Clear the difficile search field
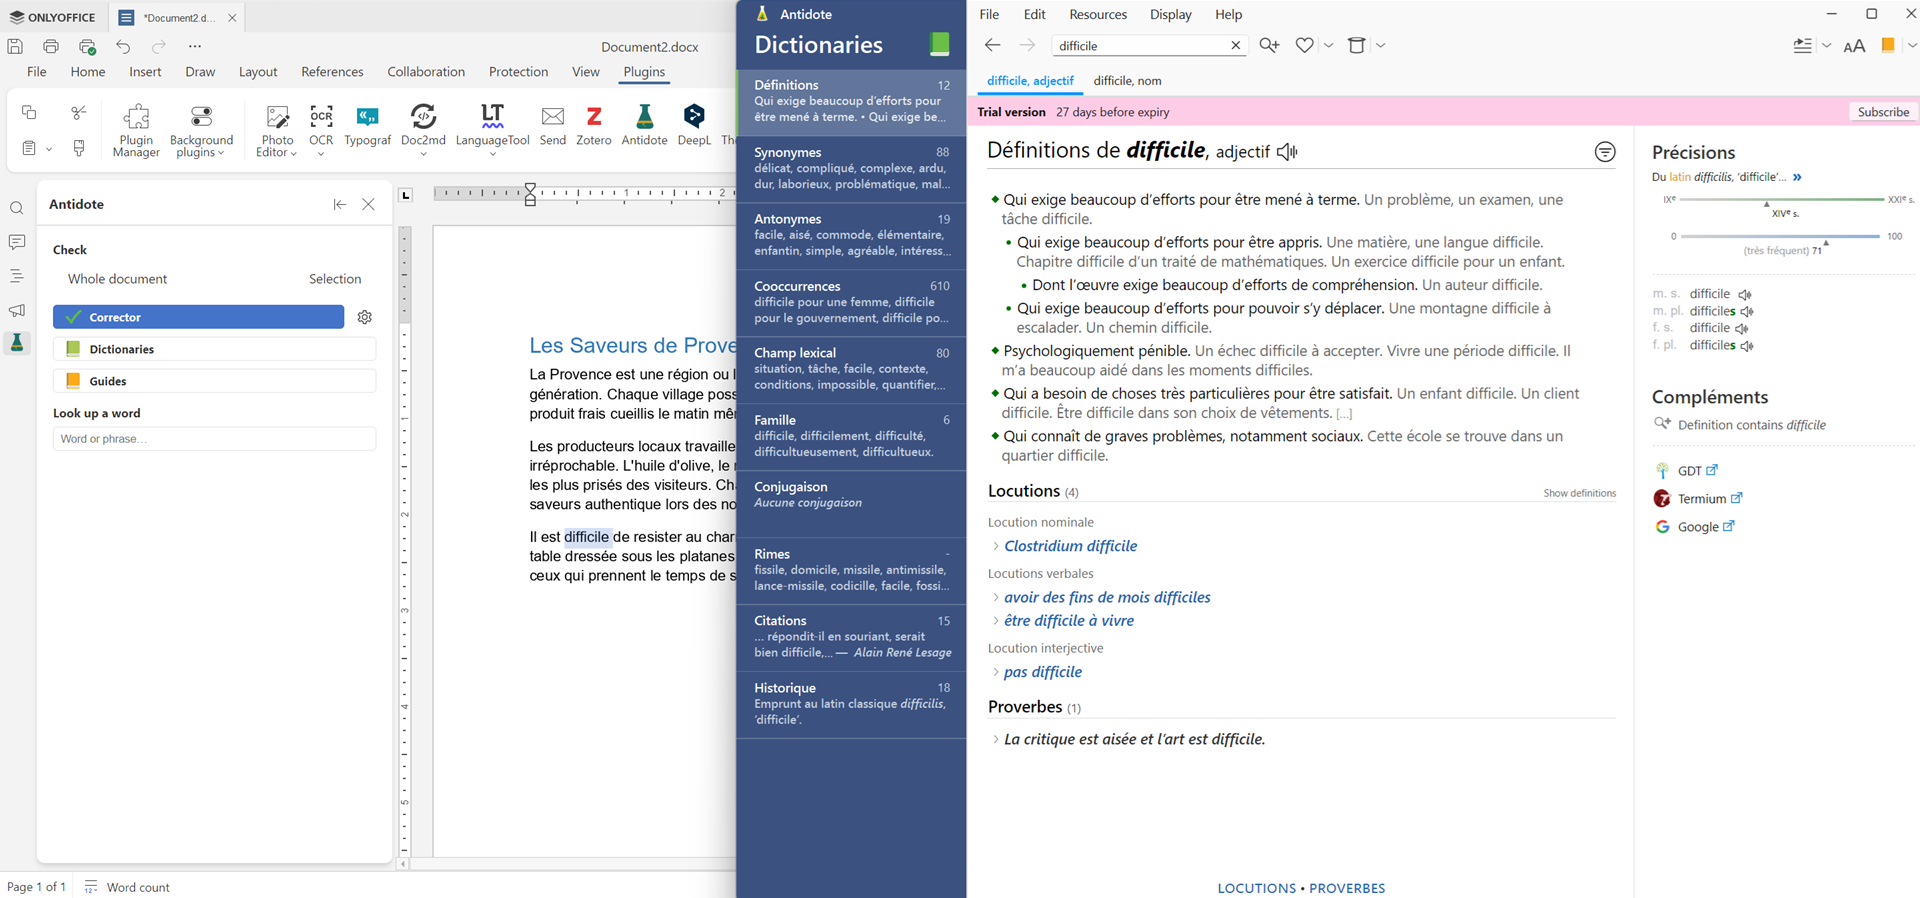Screen dimensions: 1920x898 click(x=1235, y=45)
